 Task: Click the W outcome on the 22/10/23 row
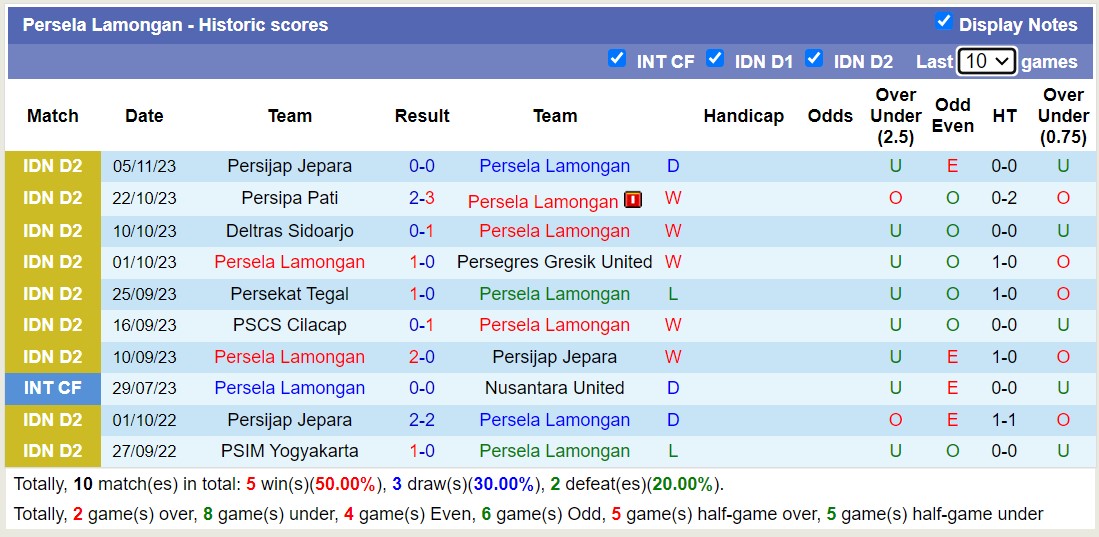tap(673, 198)
